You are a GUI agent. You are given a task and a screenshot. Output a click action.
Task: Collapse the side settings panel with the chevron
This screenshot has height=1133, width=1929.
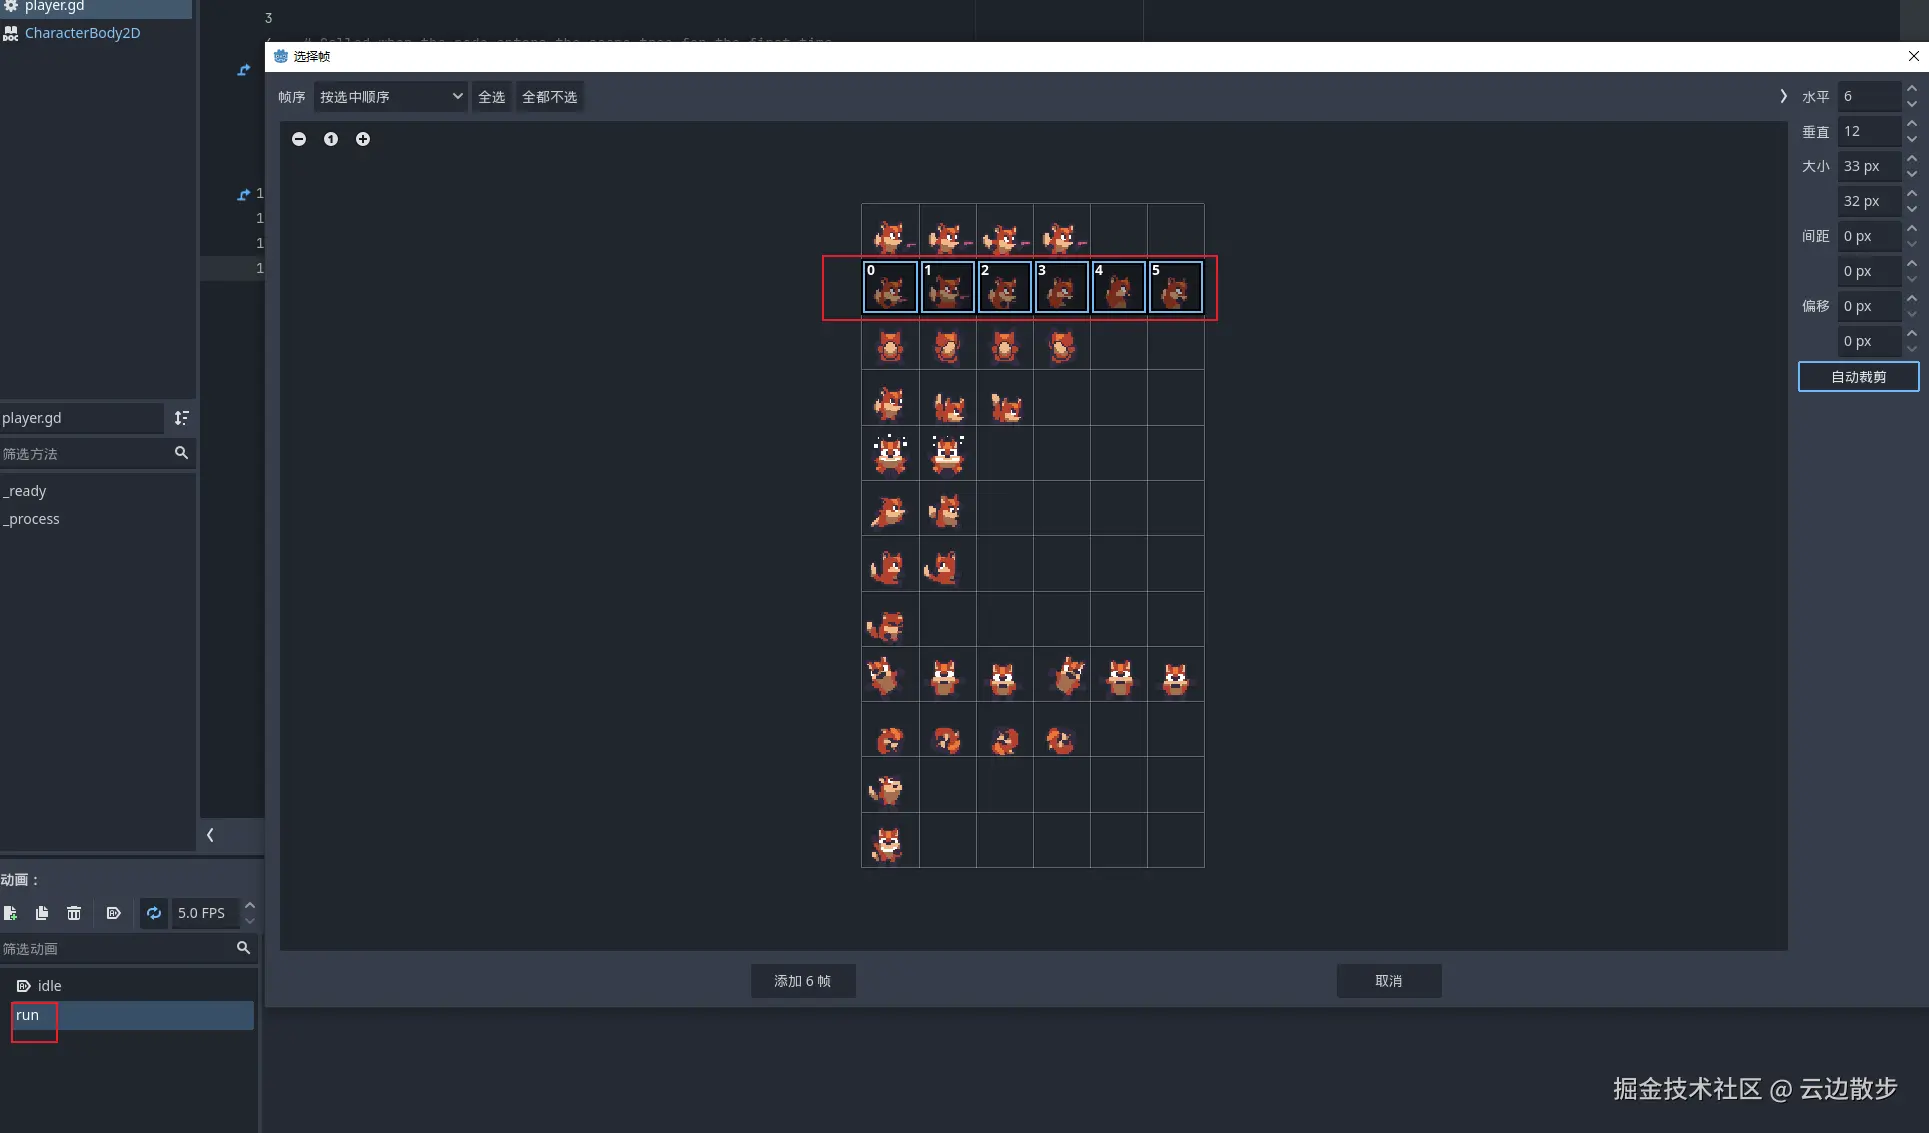point(1783,96)
